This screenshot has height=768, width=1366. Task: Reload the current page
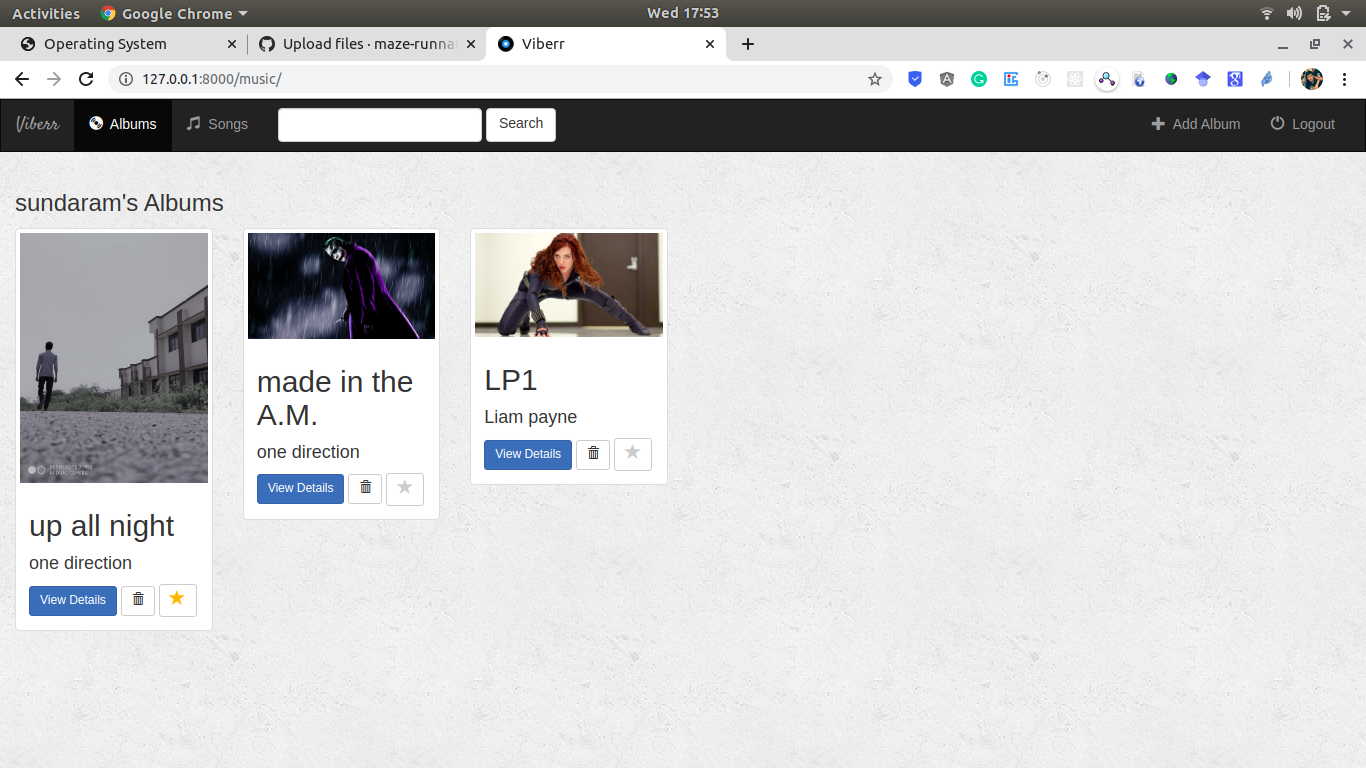click(x=86, y=79)
